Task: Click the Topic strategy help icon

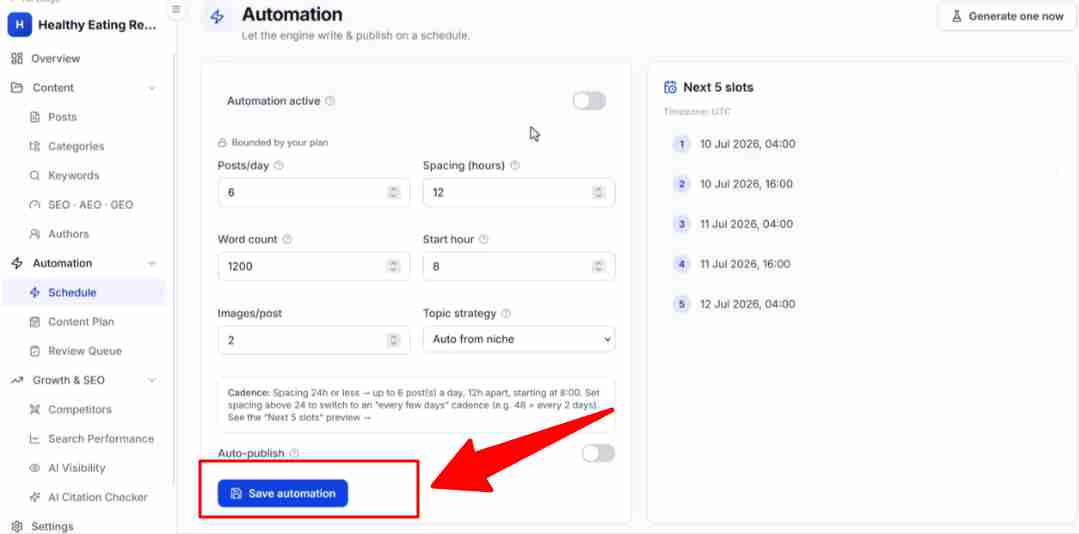Action: point(506,313)
